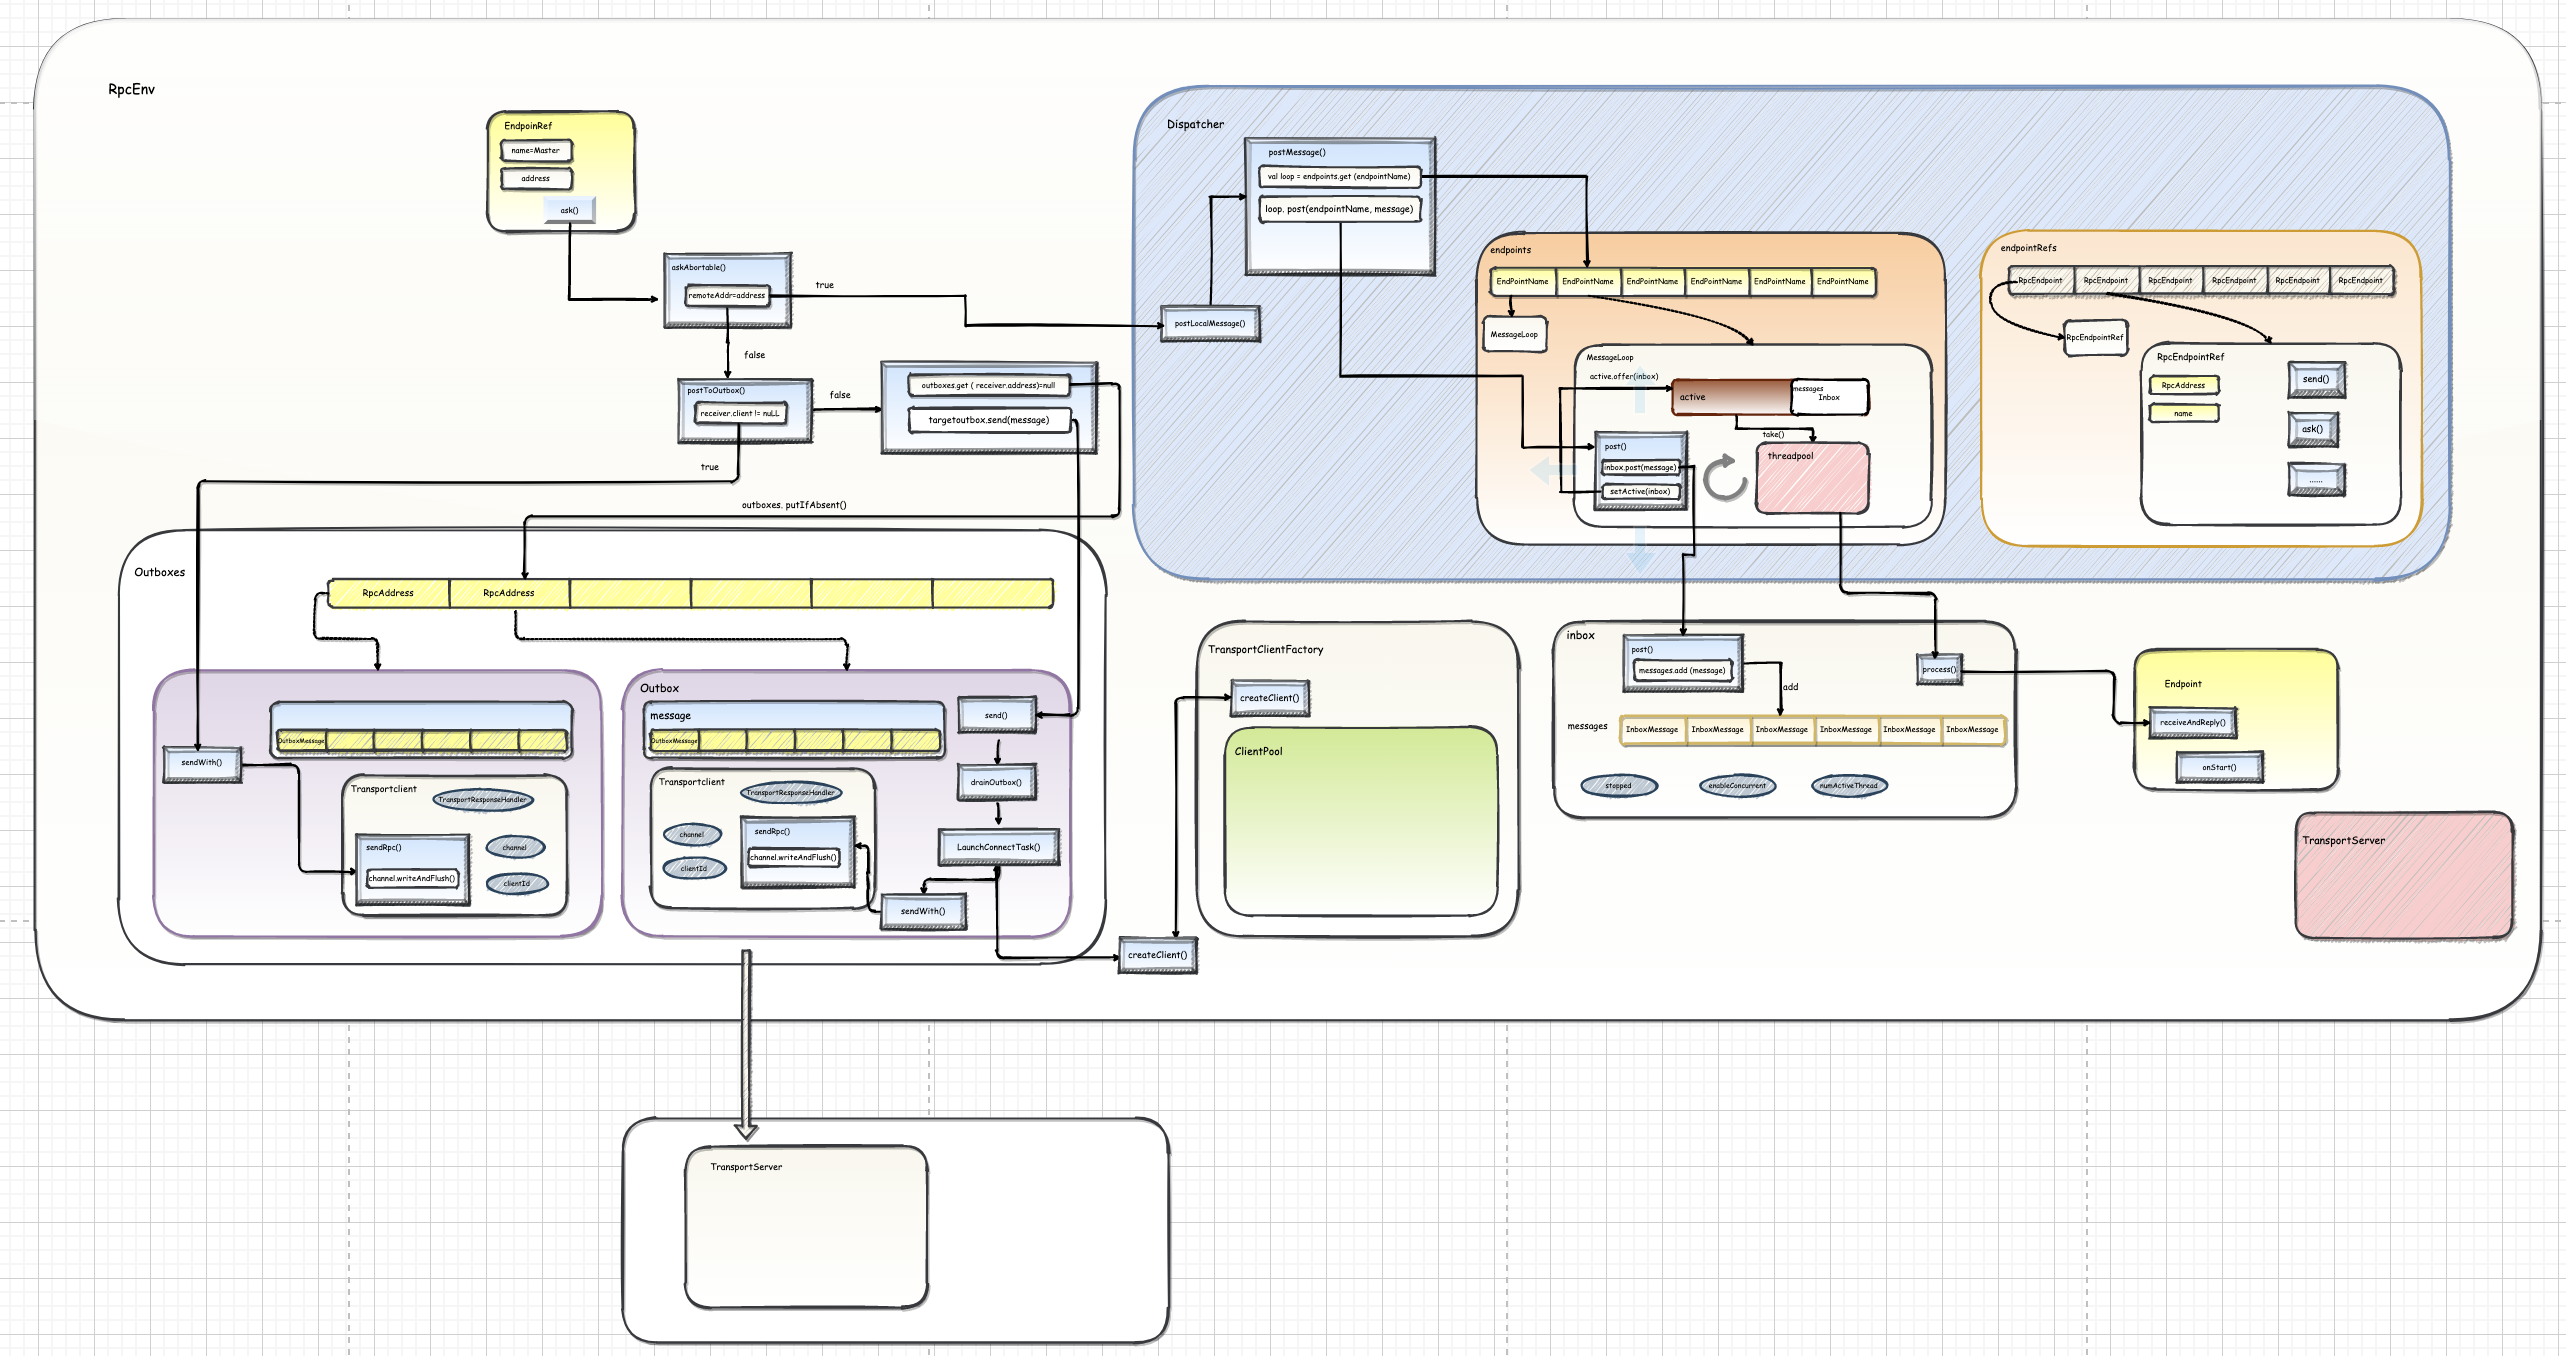Click the active.offer(inbox) label

[1623, 377]
